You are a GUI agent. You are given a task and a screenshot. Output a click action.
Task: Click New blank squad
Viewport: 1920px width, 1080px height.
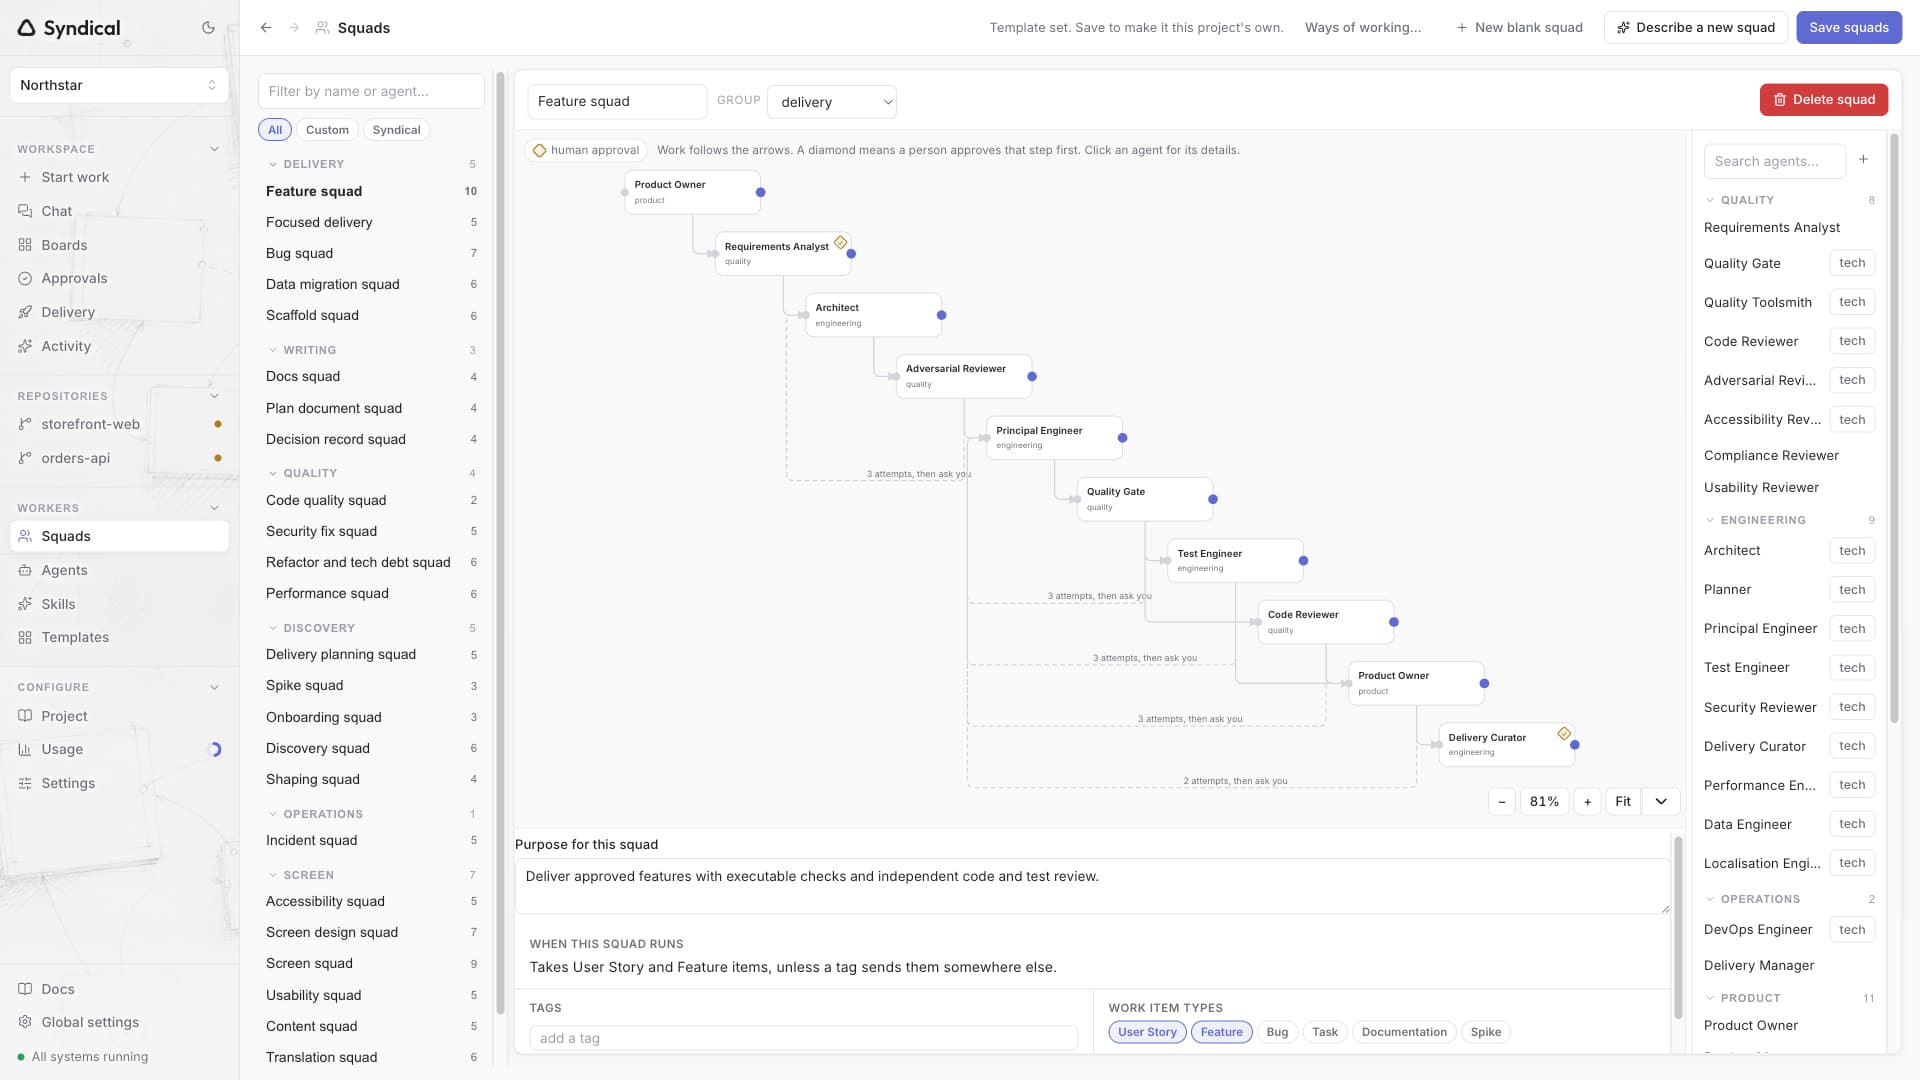tap(1519, 28)
